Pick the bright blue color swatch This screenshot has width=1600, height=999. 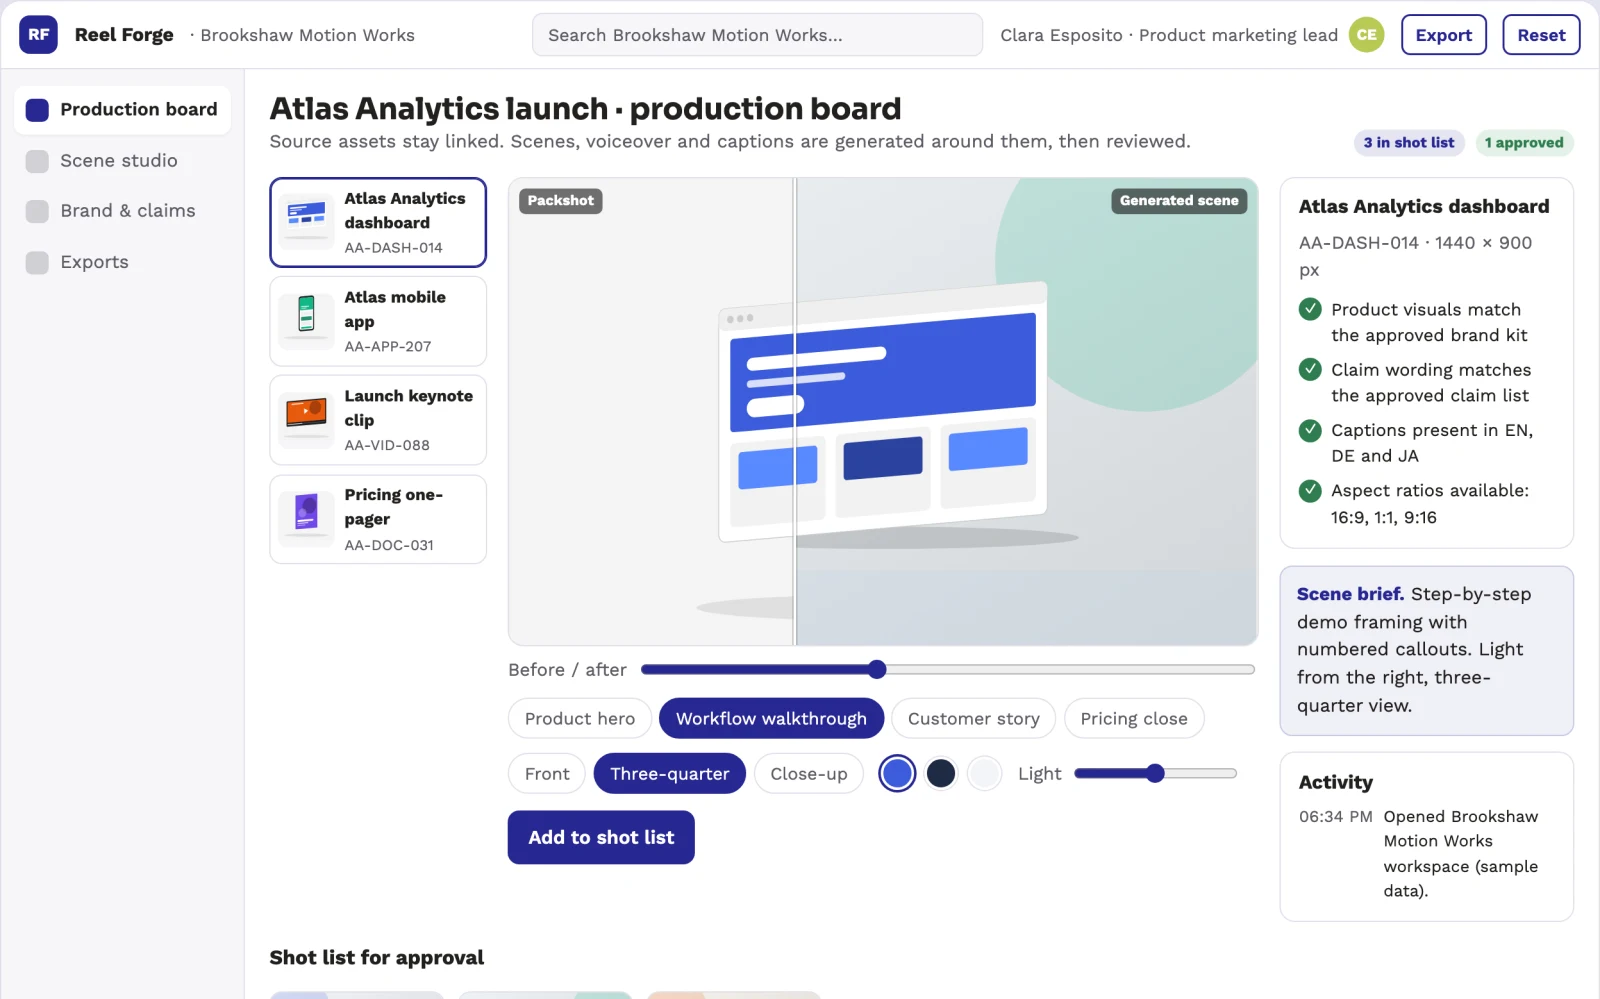pyautogui.click(x=897, y=773)
